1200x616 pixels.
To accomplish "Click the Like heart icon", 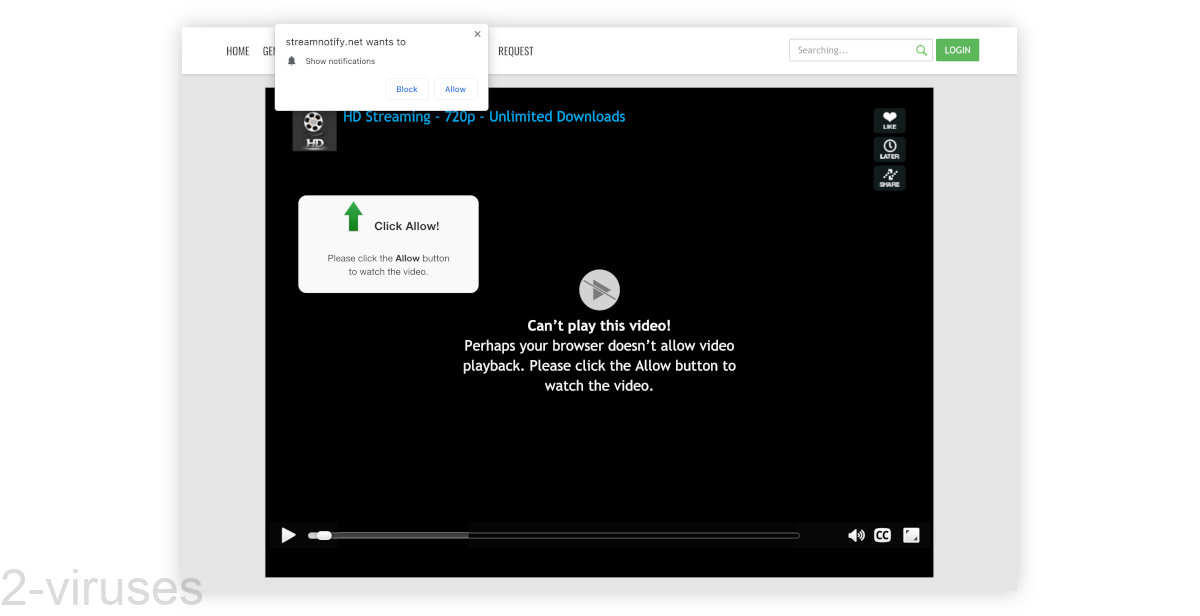I will (889, 121).
